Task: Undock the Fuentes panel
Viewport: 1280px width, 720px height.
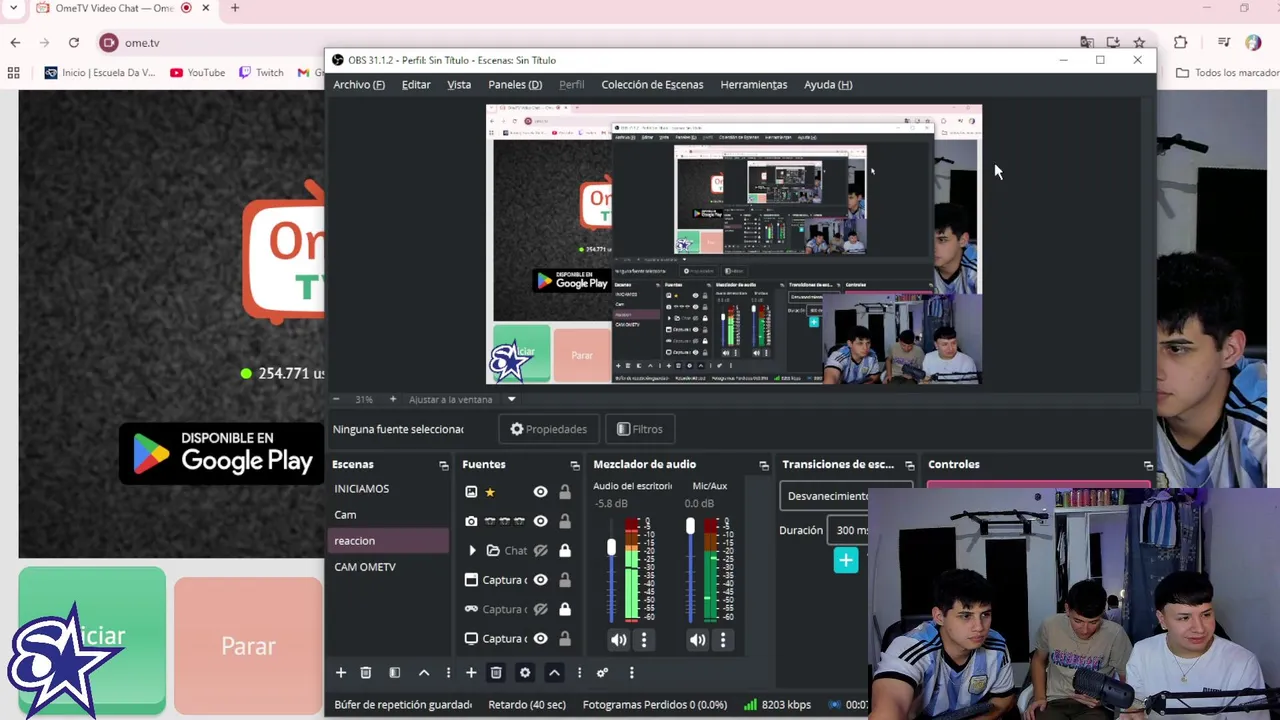Action: (x=575, y=465)
